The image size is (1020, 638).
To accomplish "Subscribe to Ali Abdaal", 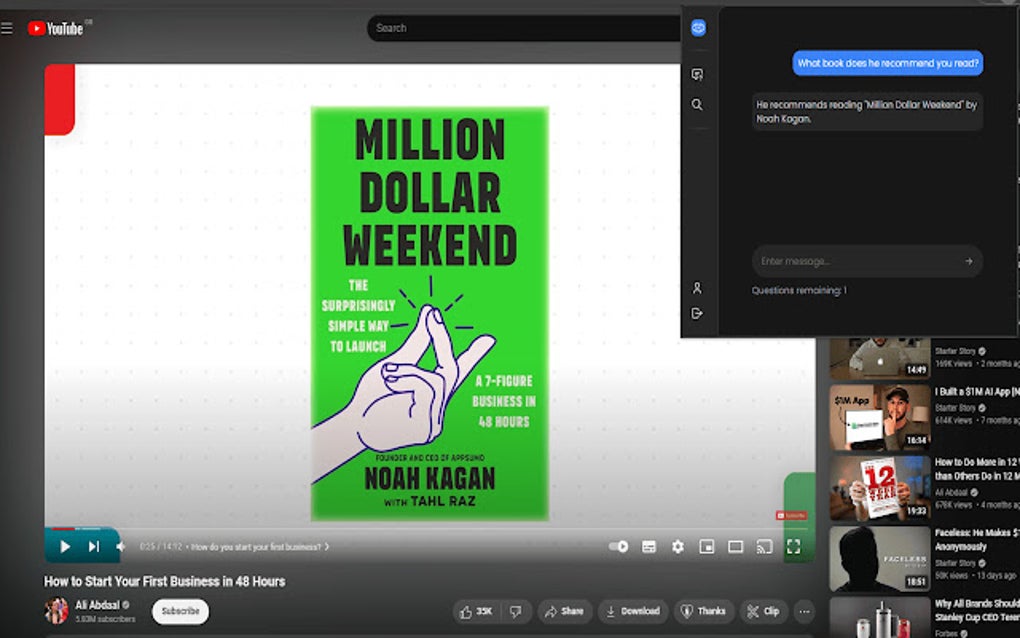I will (x=180, y=611).
